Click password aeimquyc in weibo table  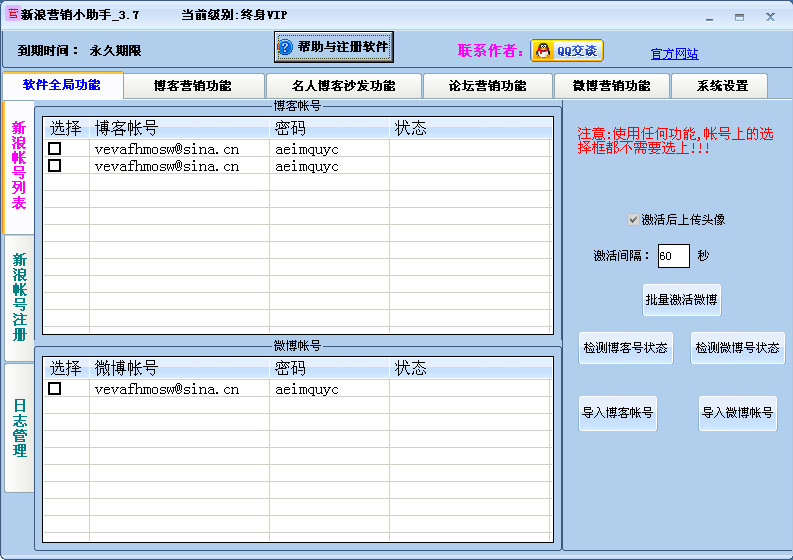point(307,390)
